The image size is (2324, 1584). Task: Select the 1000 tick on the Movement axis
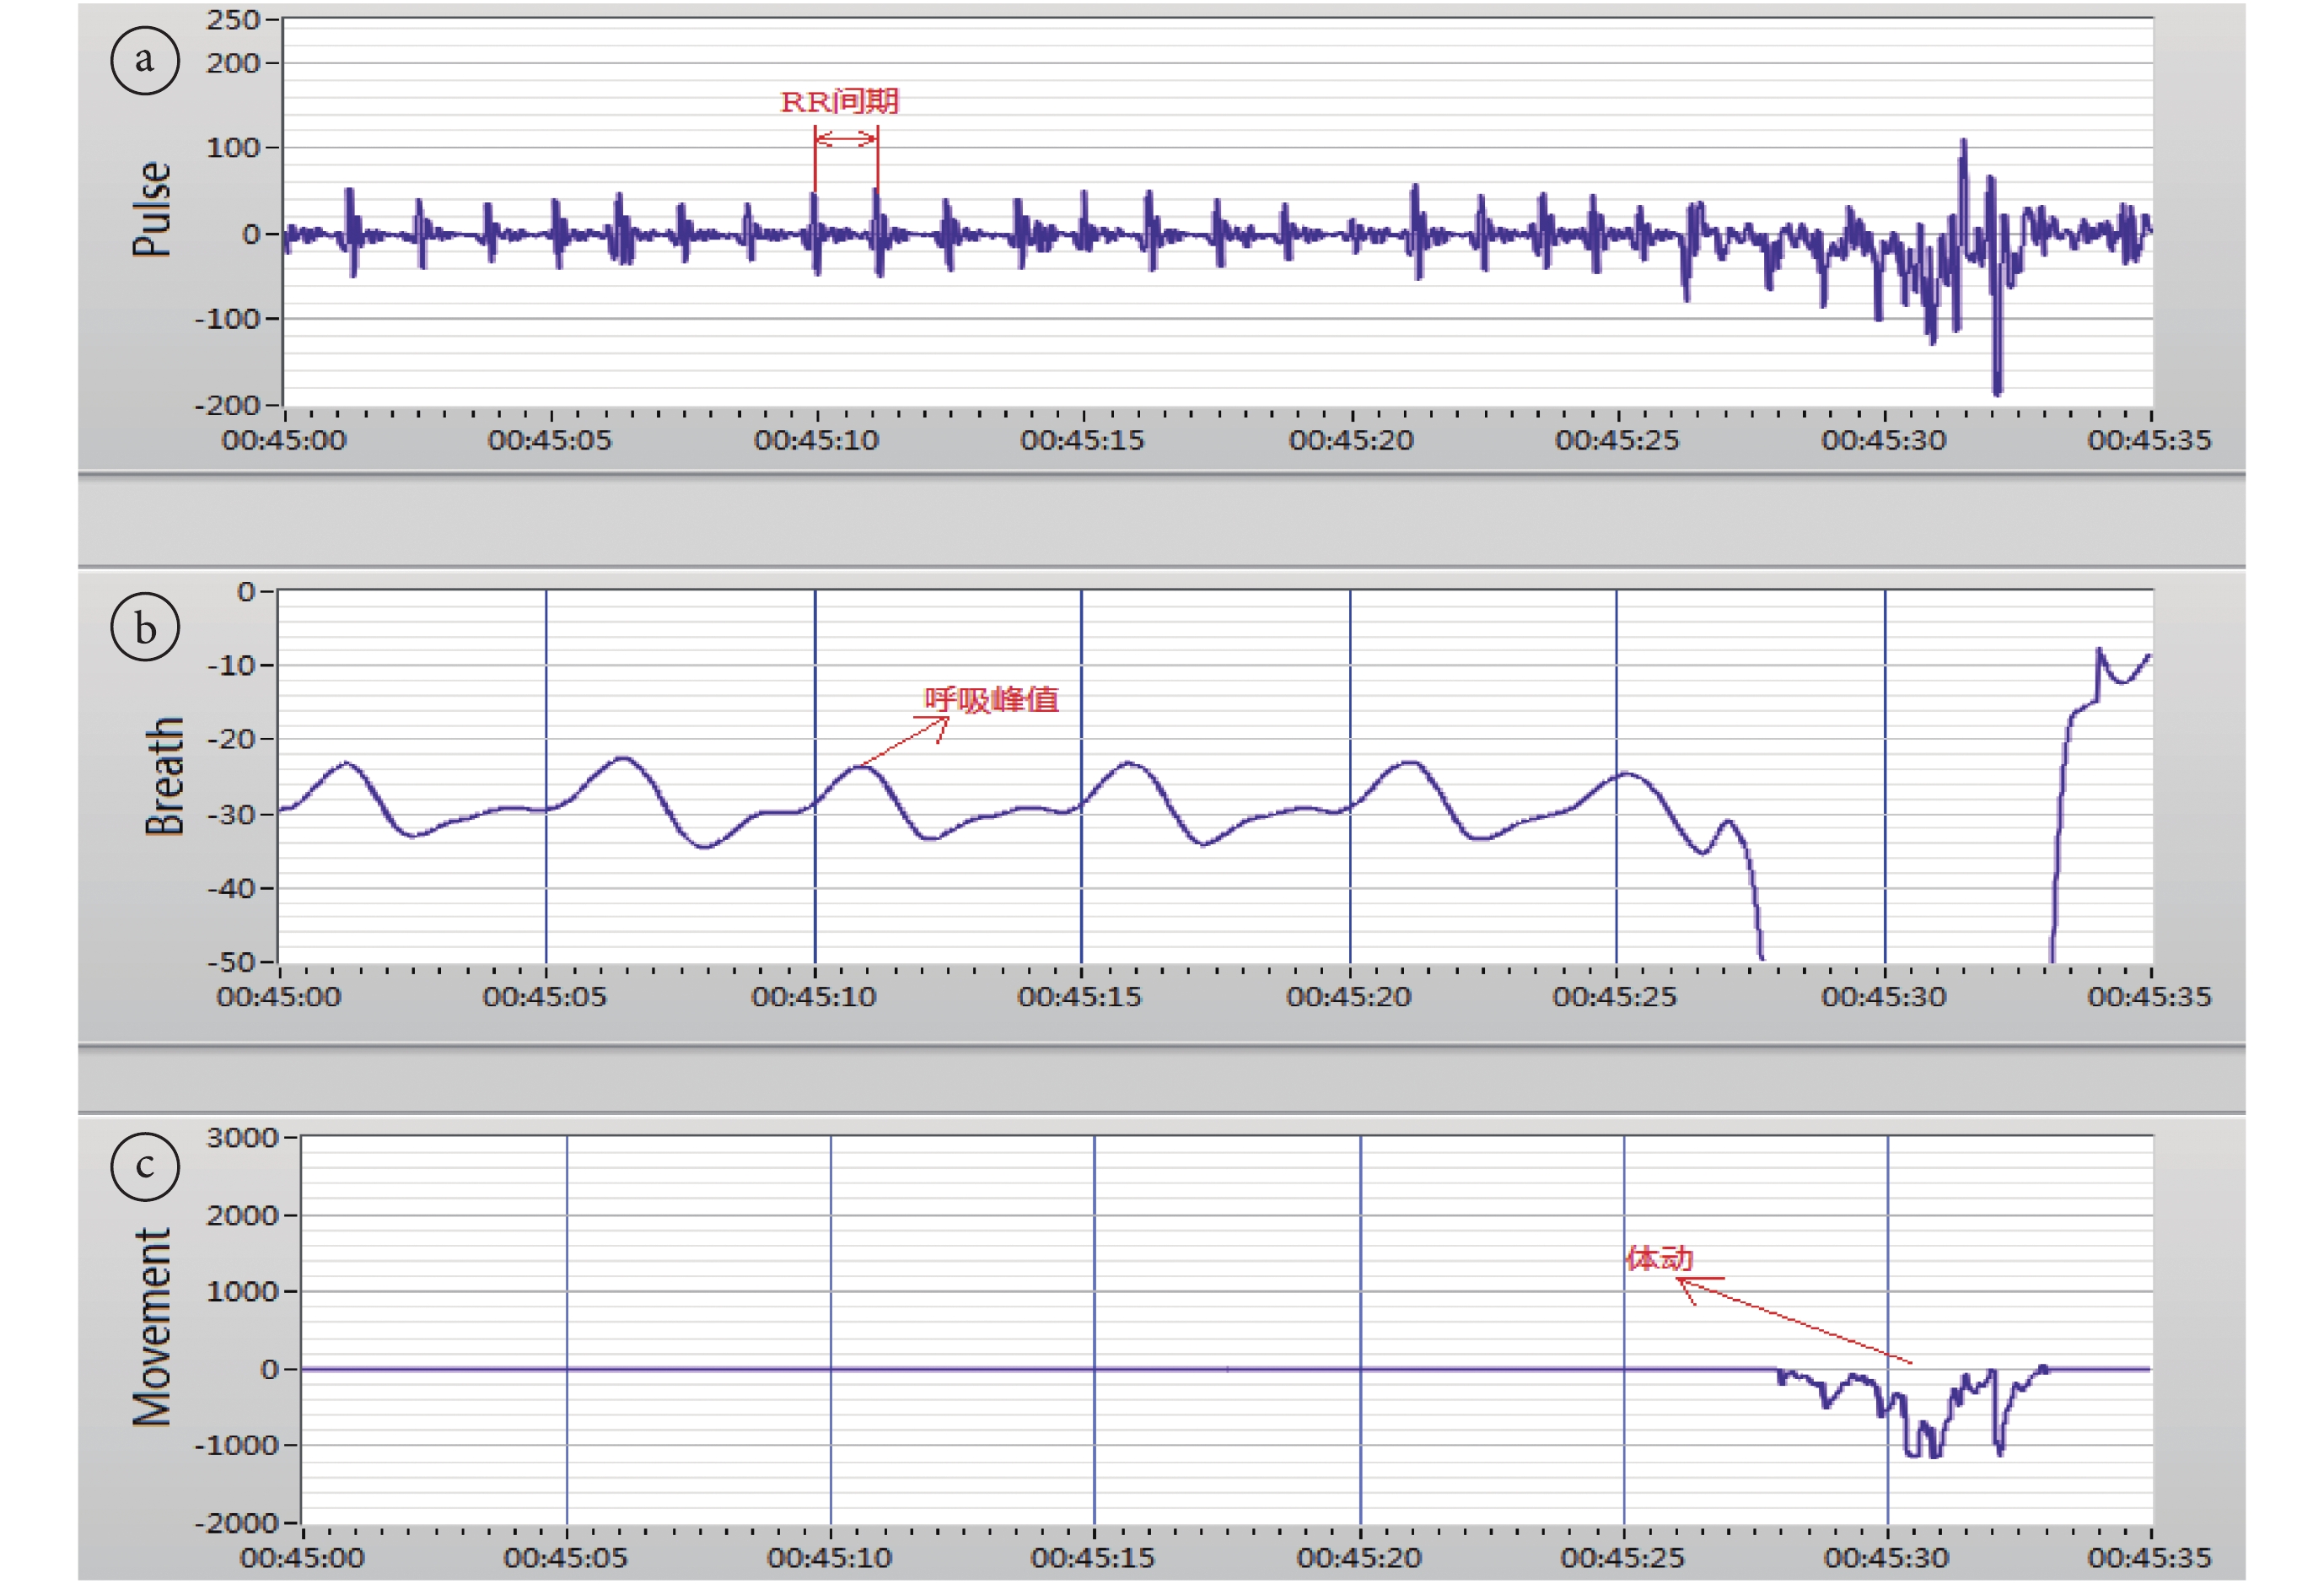[x=243, y=1291]
